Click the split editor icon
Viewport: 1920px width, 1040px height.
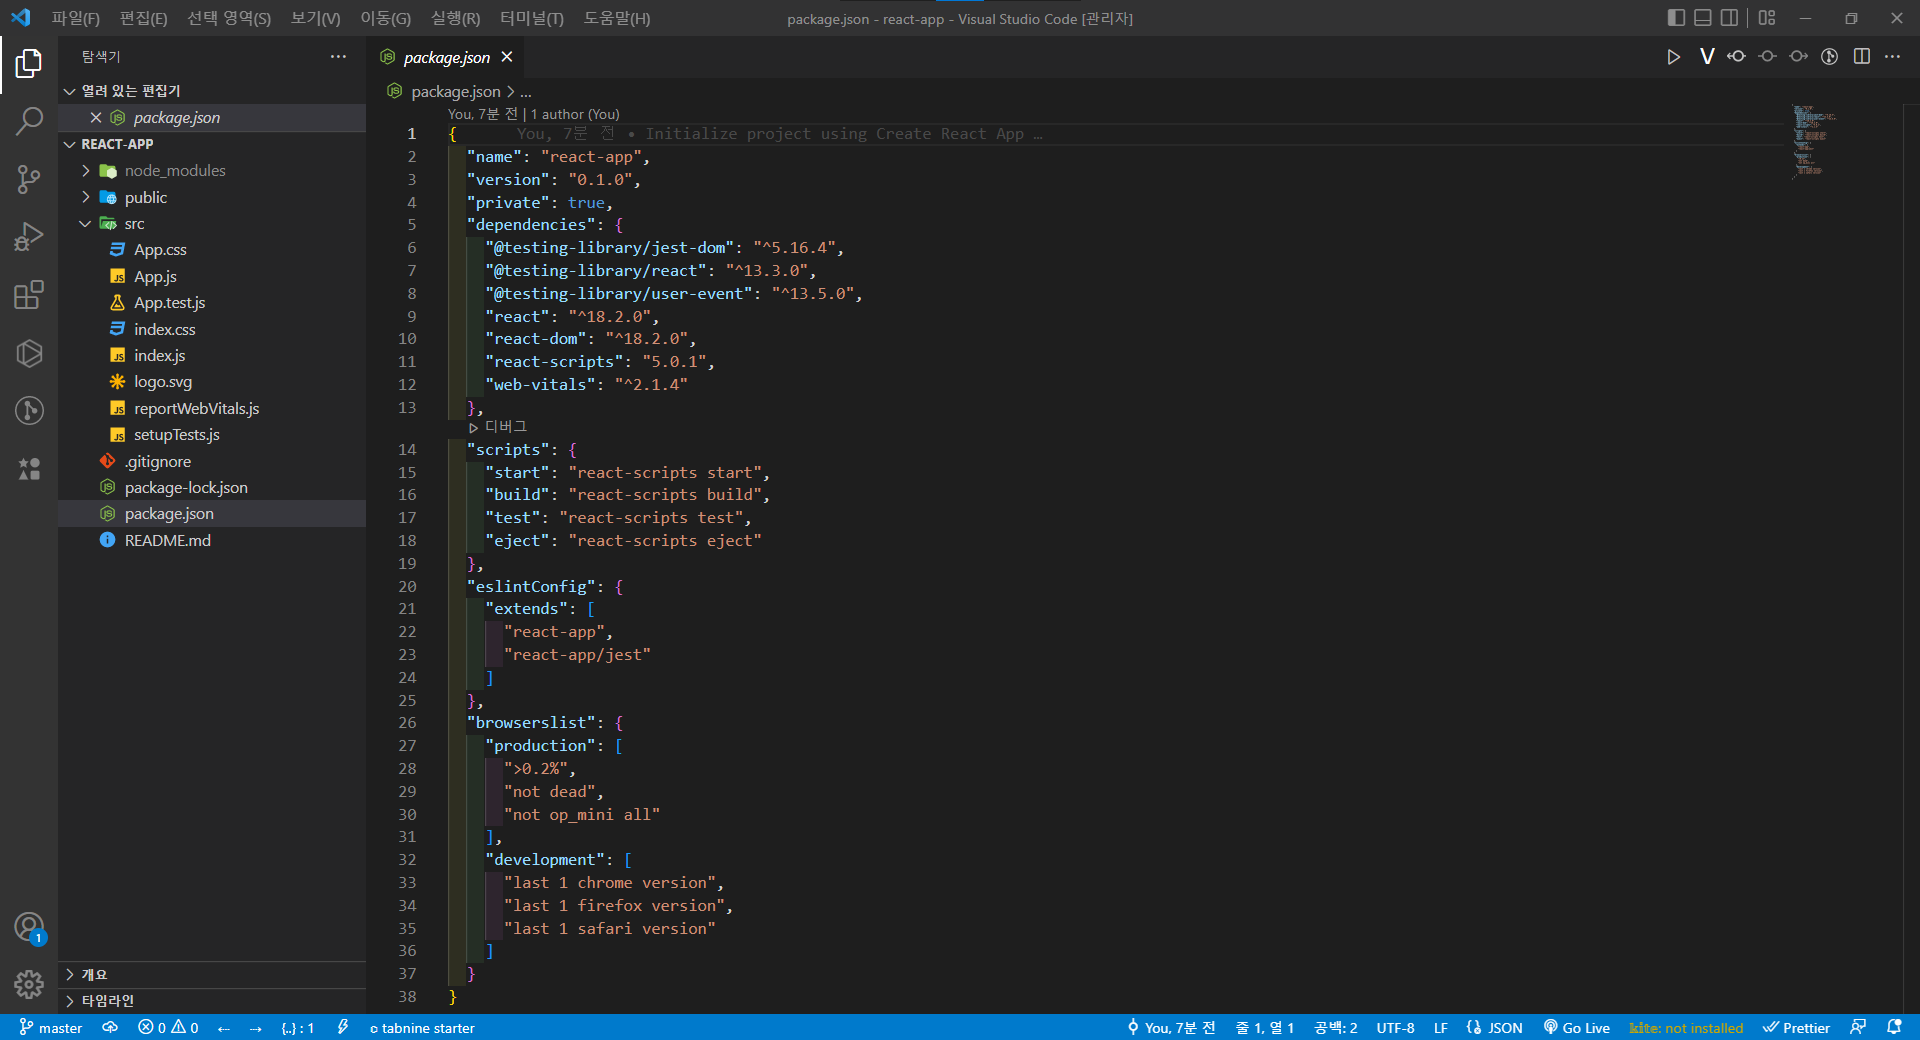point(1861,57)
